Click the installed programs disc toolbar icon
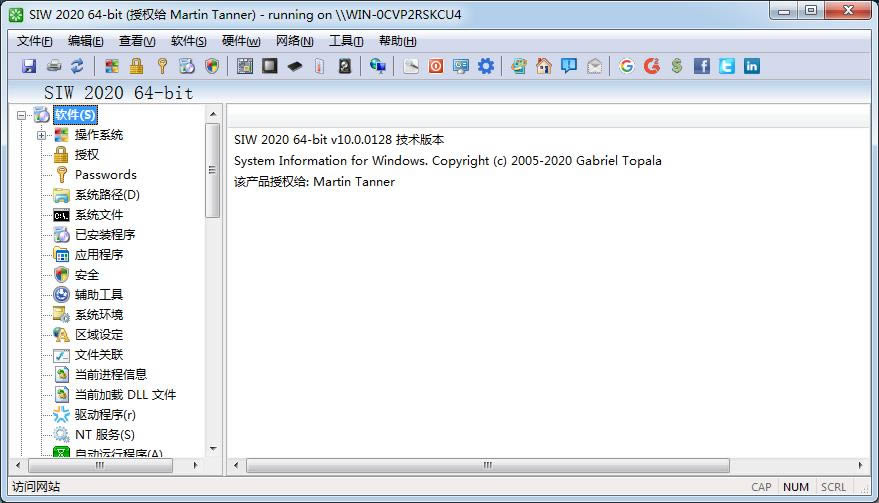879x503 pixels. [187, 66]
